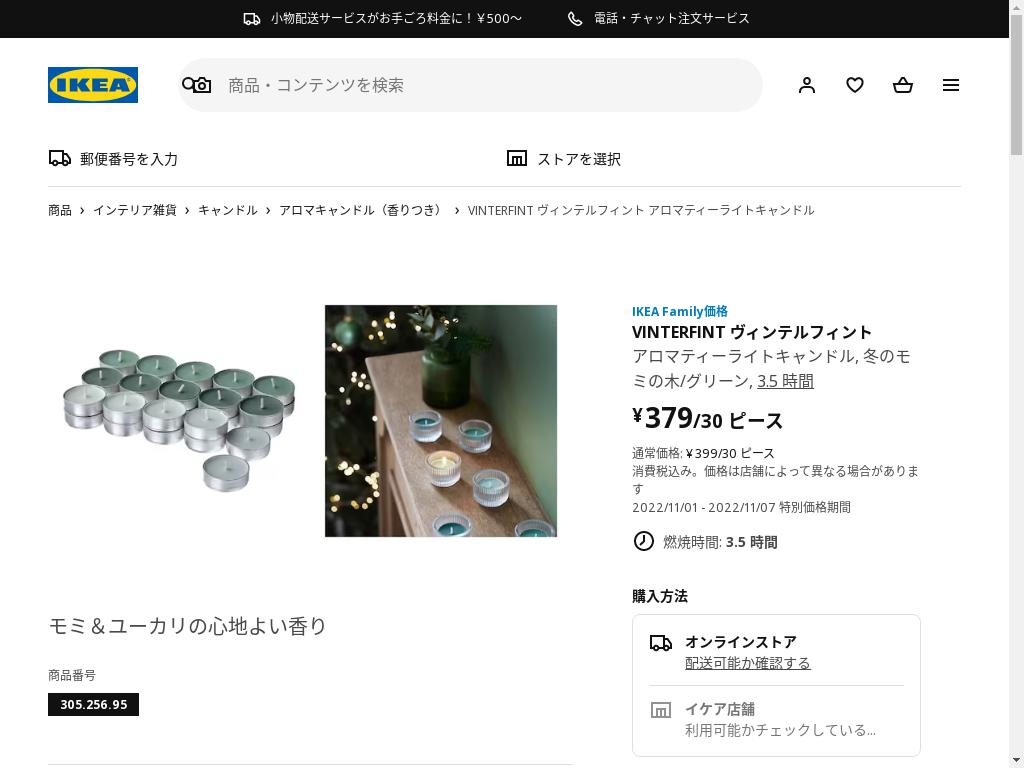Click VINTERFINT ヴィンテルフィント product title
1024x768 pixels.
pos(752,332)
